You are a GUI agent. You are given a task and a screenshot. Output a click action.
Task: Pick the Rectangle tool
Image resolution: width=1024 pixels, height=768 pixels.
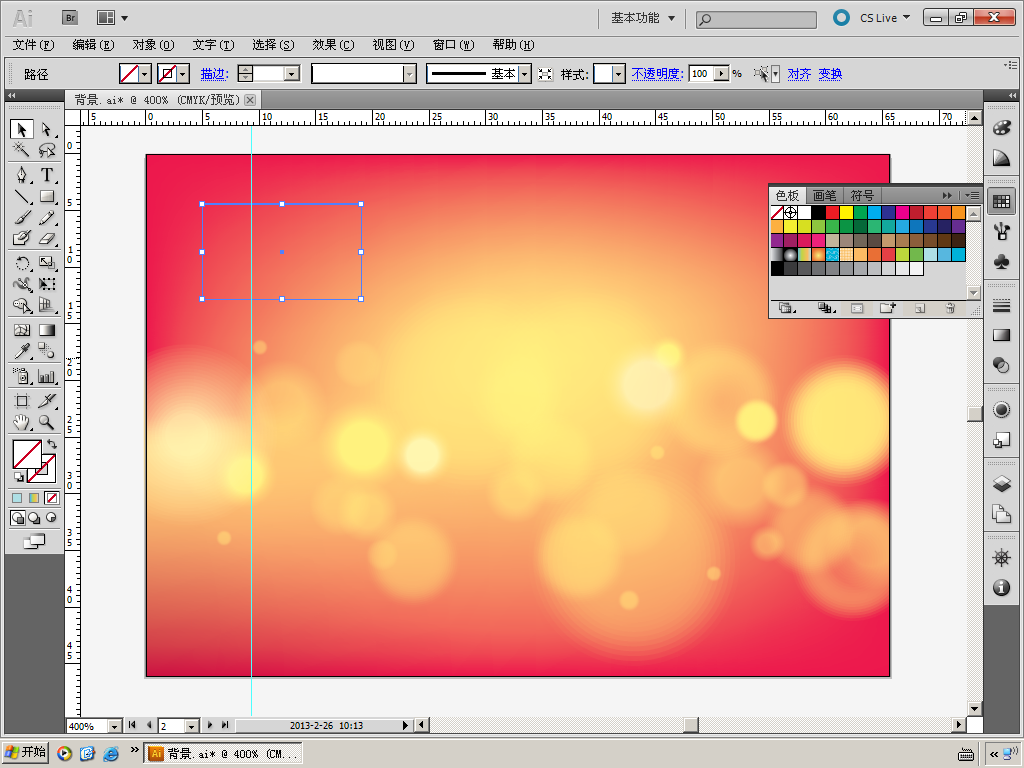coord(46,196)
